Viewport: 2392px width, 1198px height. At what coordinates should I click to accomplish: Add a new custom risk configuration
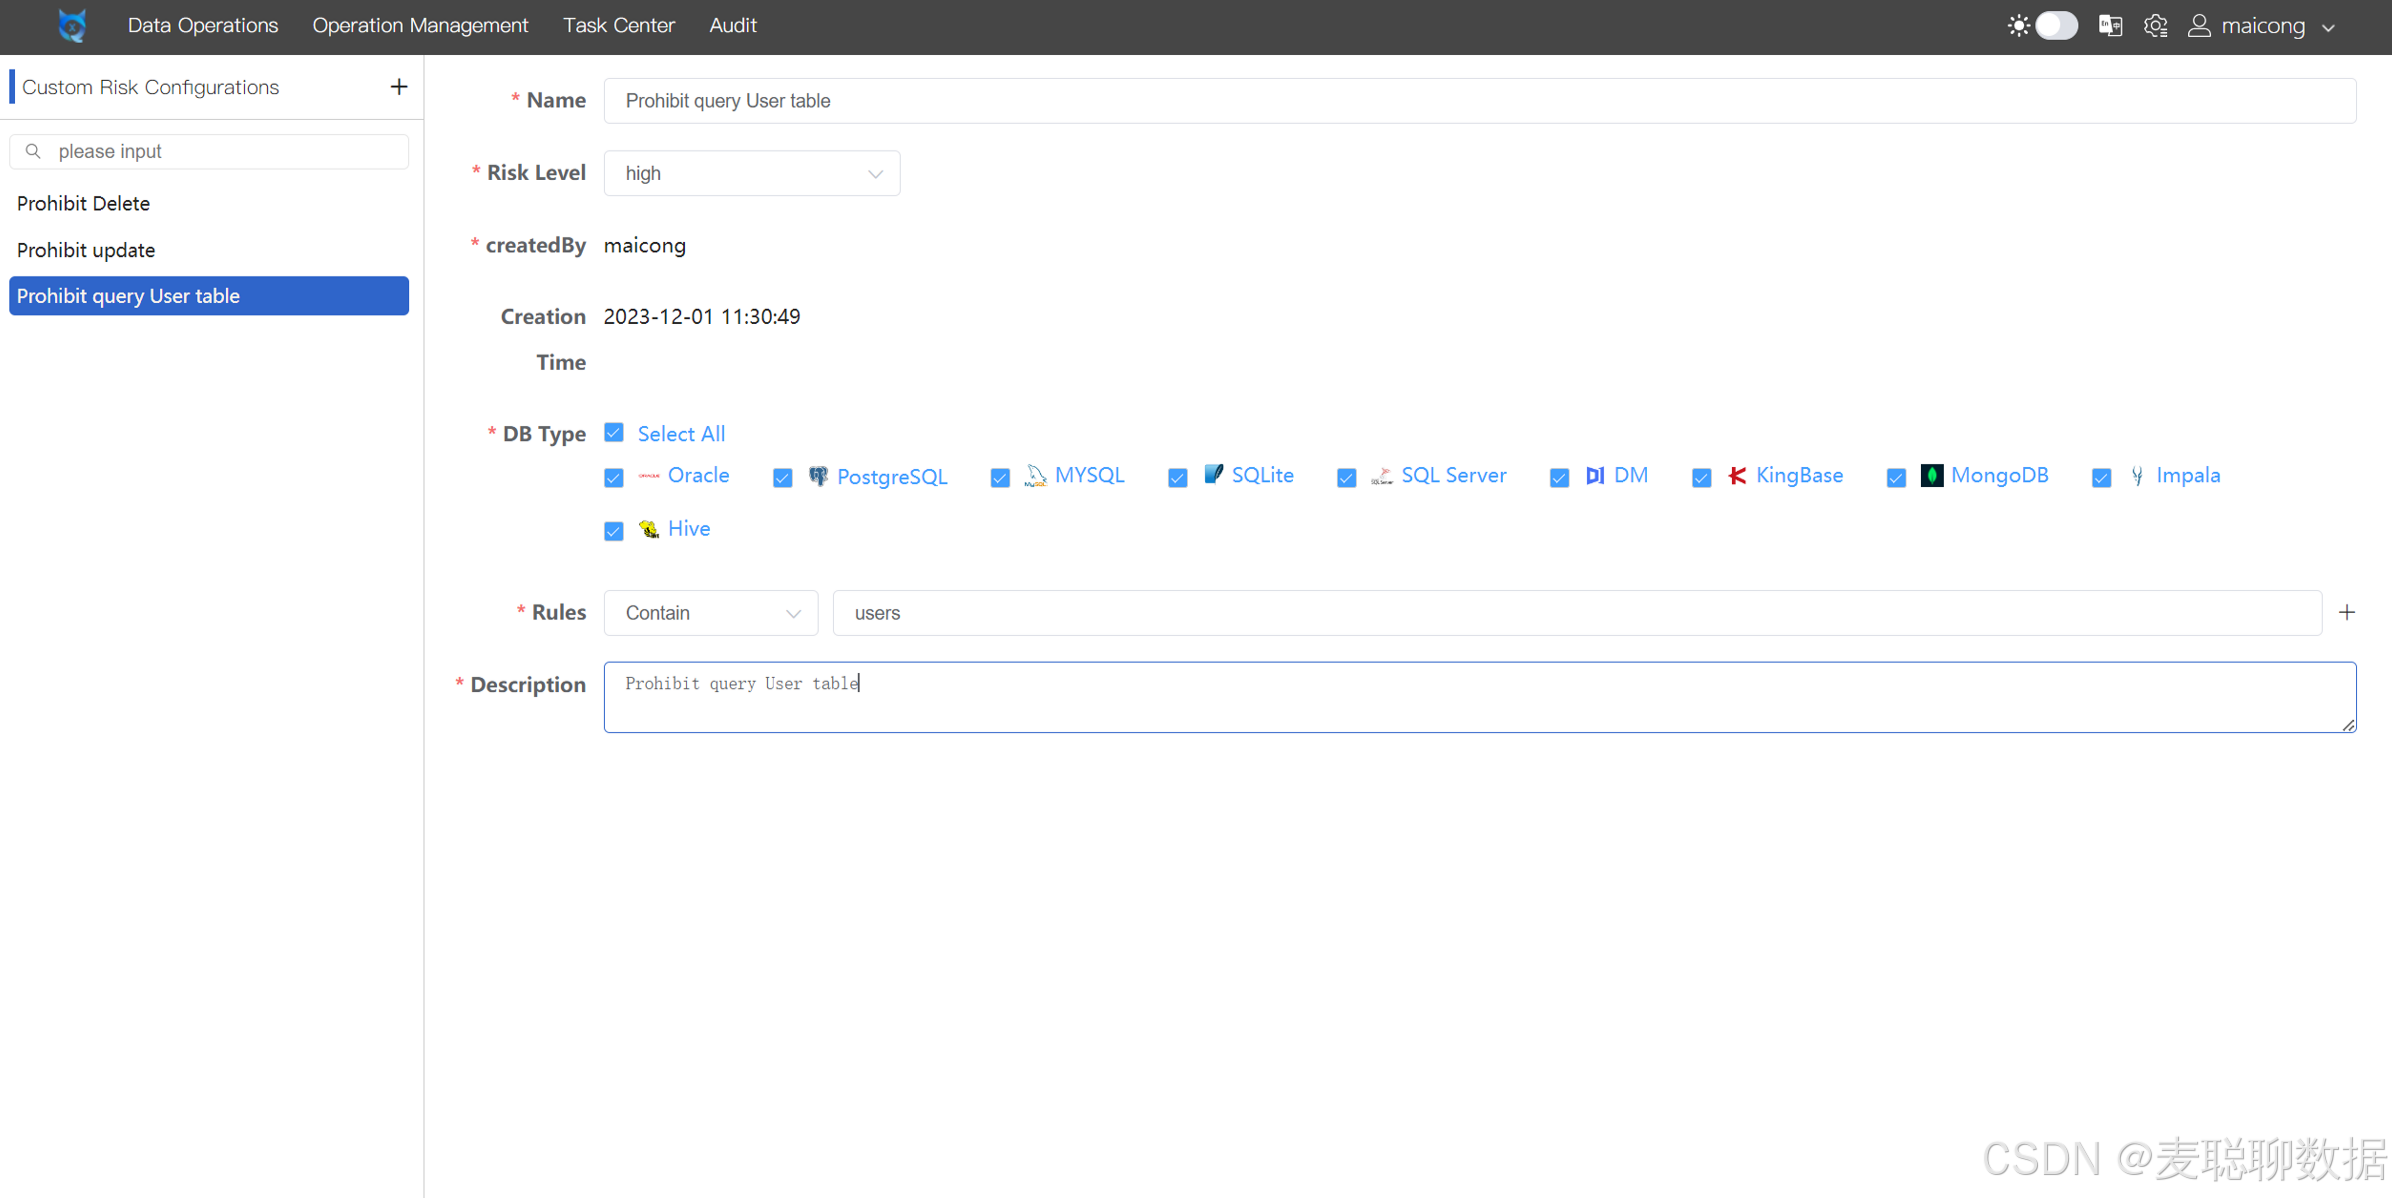tap(398, 87)
